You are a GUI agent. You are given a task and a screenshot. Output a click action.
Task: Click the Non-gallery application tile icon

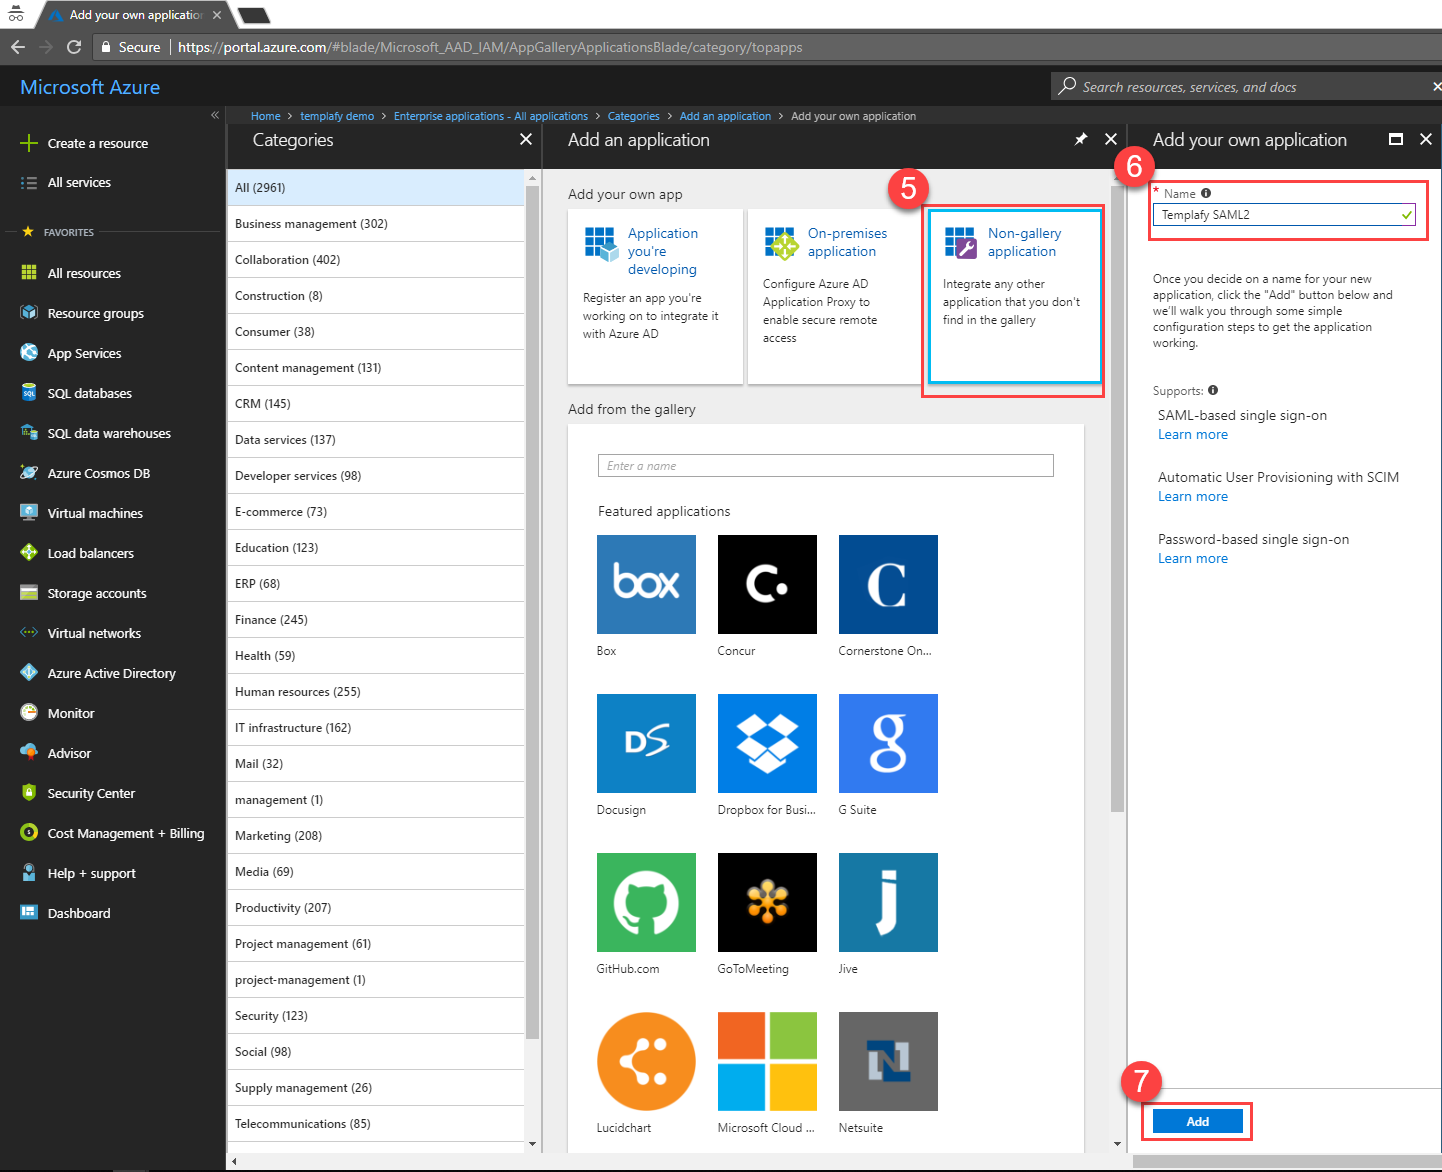point(960,243)
